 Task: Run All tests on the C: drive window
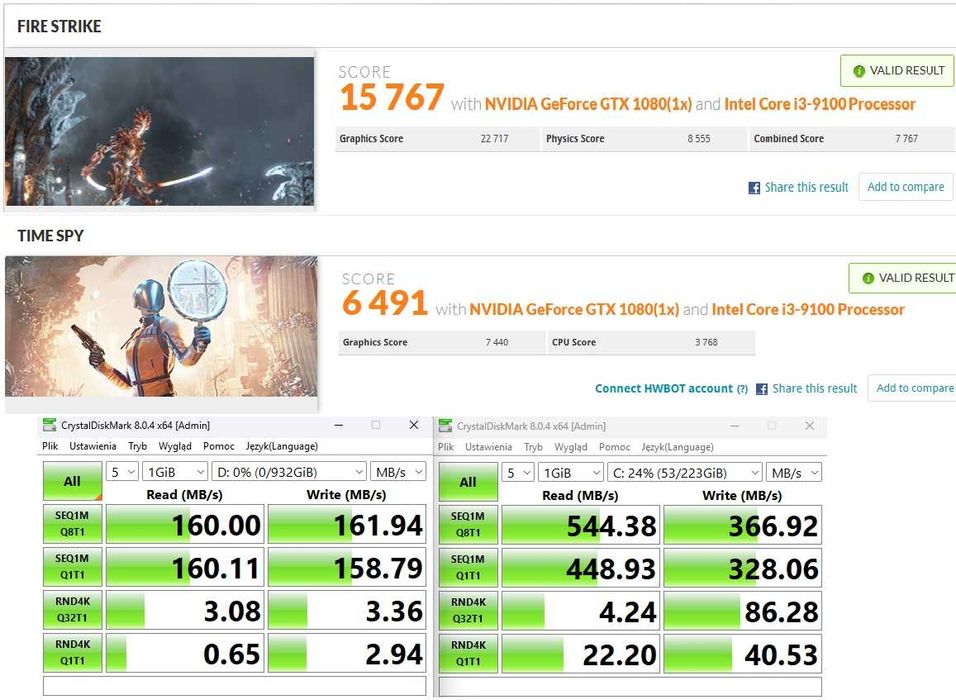(x=468, y=482)
